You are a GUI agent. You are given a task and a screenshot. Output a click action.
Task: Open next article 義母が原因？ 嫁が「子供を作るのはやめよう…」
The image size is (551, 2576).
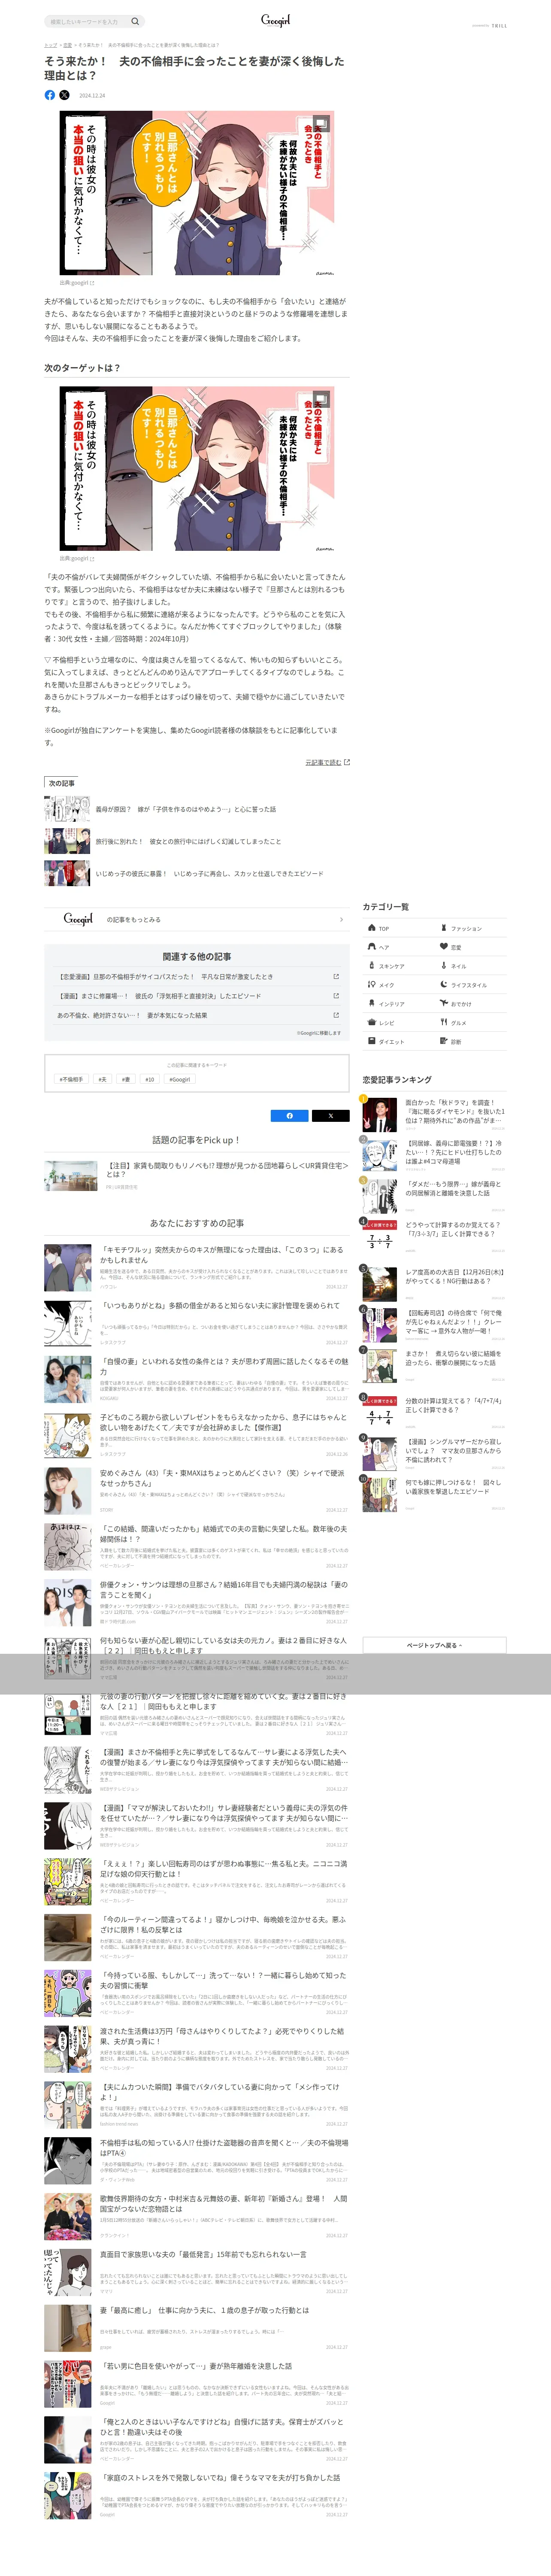(x=197, y=809)
